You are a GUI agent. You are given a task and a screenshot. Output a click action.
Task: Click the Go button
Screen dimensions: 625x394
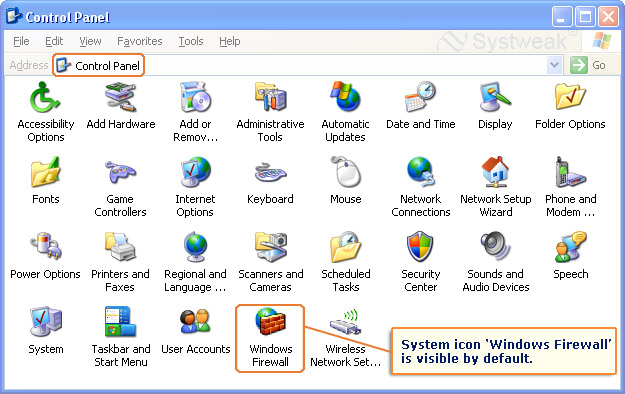588,65
